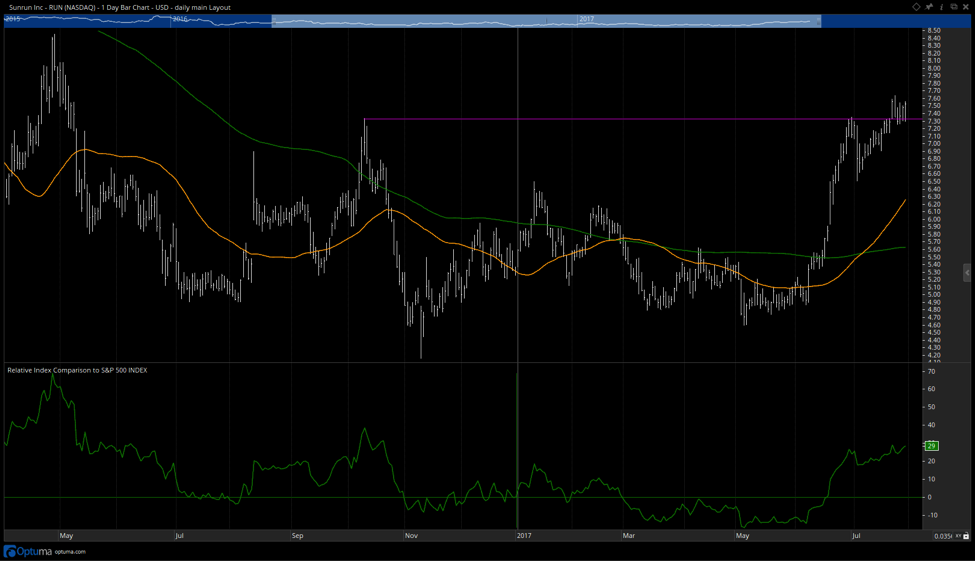975x561 pixels.
Task: Toggle the scale lock padlock icon
Action: click(x=966, y=536)
